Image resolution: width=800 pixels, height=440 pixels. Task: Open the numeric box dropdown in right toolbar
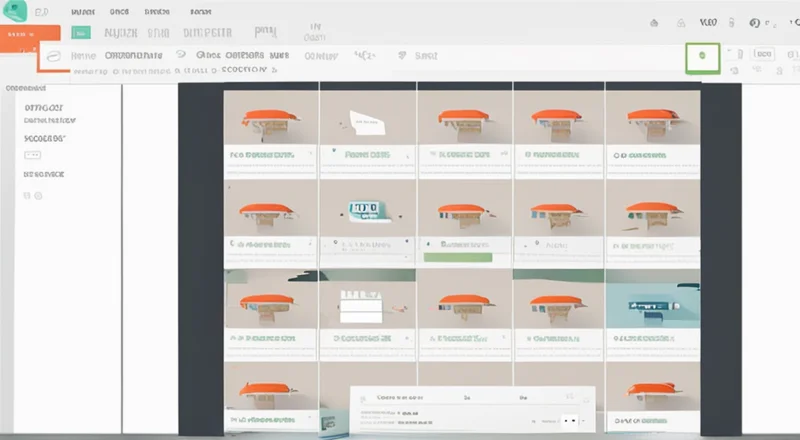coord(762,56)
